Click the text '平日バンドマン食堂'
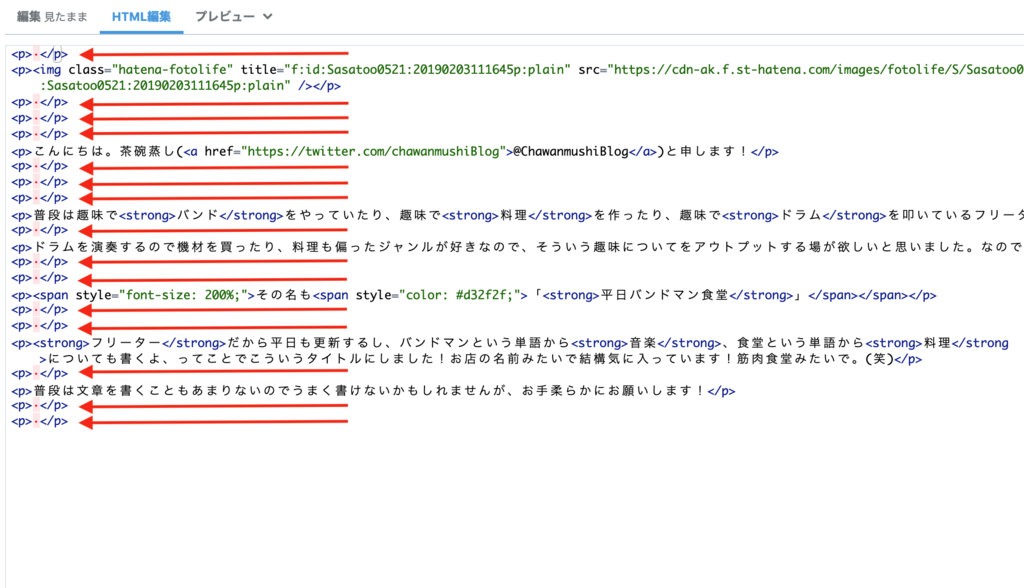1024x588 pixels. (664, 295)
